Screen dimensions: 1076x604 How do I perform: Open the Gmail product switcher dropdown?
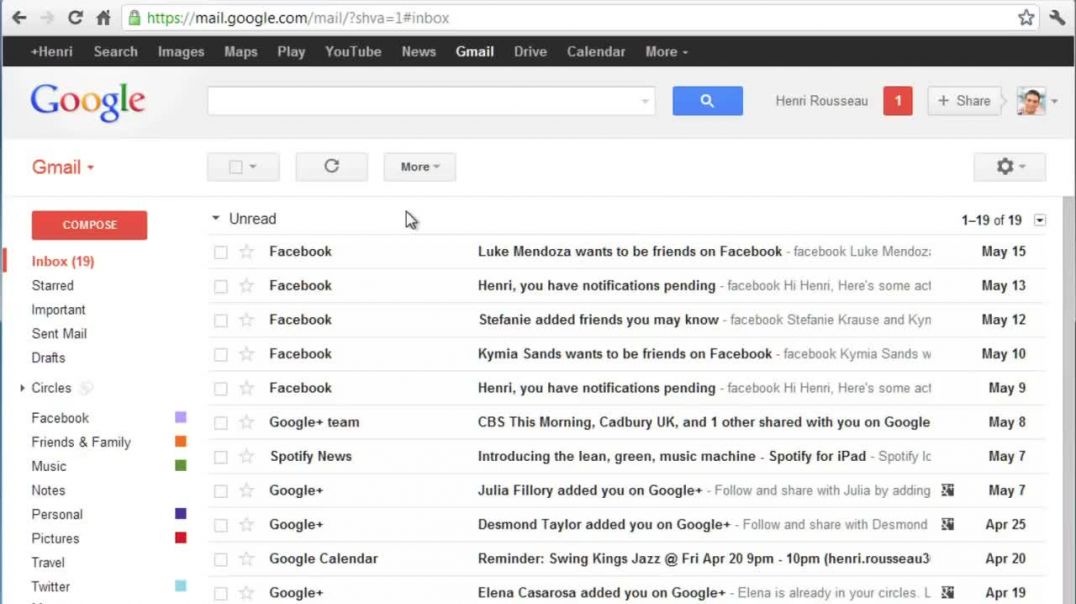pyautogui.click(x=62, y=167)
